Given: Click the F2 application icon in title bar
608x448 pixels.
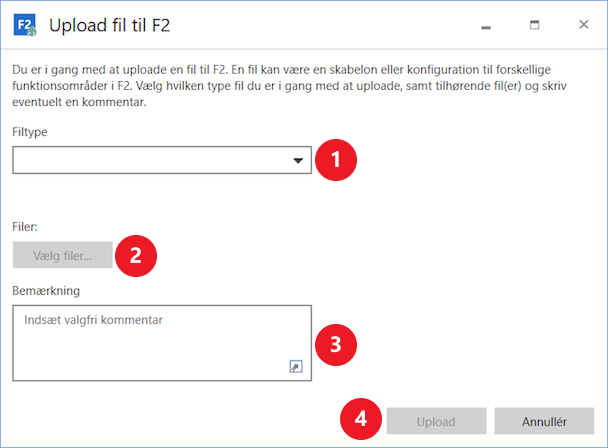Looking at the screenshot, I should (25, 25).
